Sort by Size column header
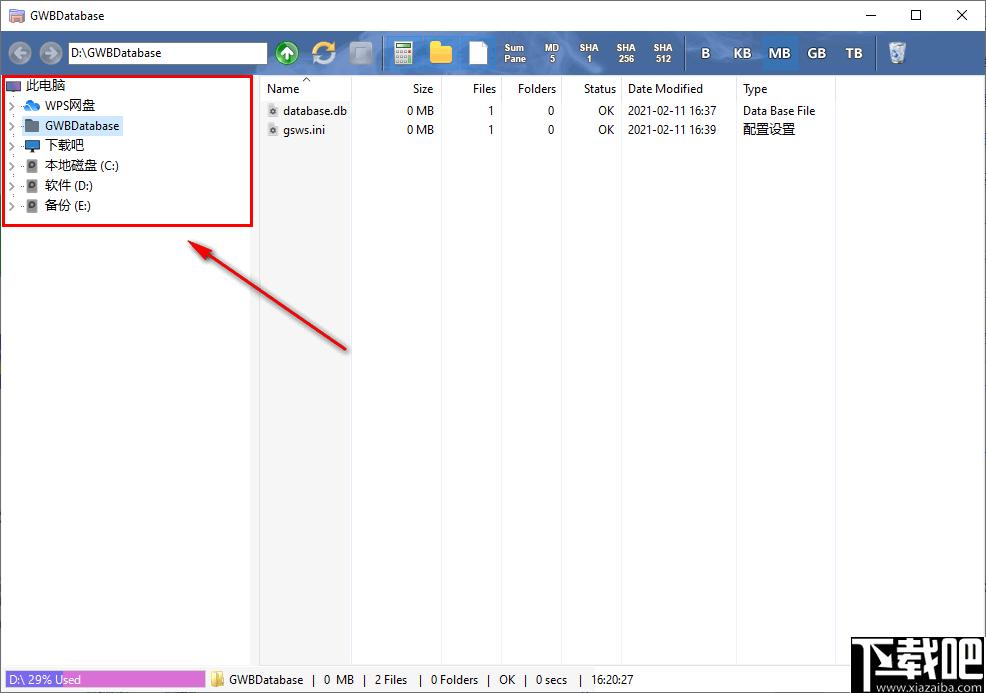The image size is (986, 693). pyautogui.click(x=423, y=89)
